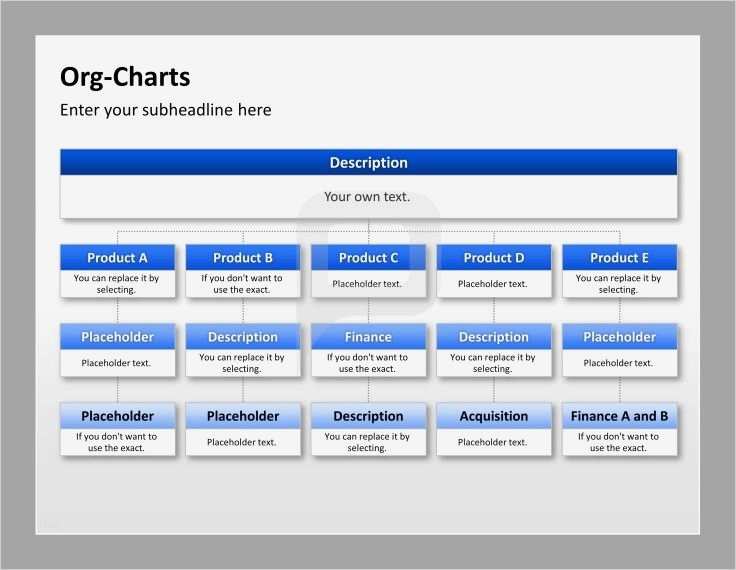
Task: Select the Finance box in the middle row
Action: 368,337
